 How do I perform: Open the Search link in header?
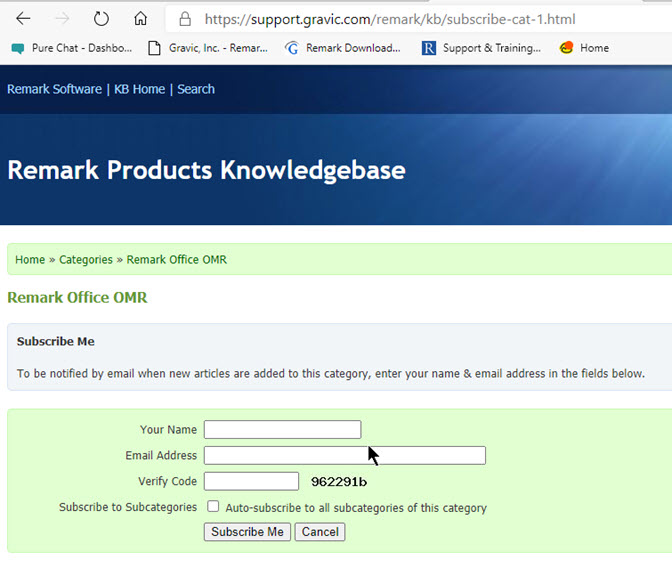point(196,89)
